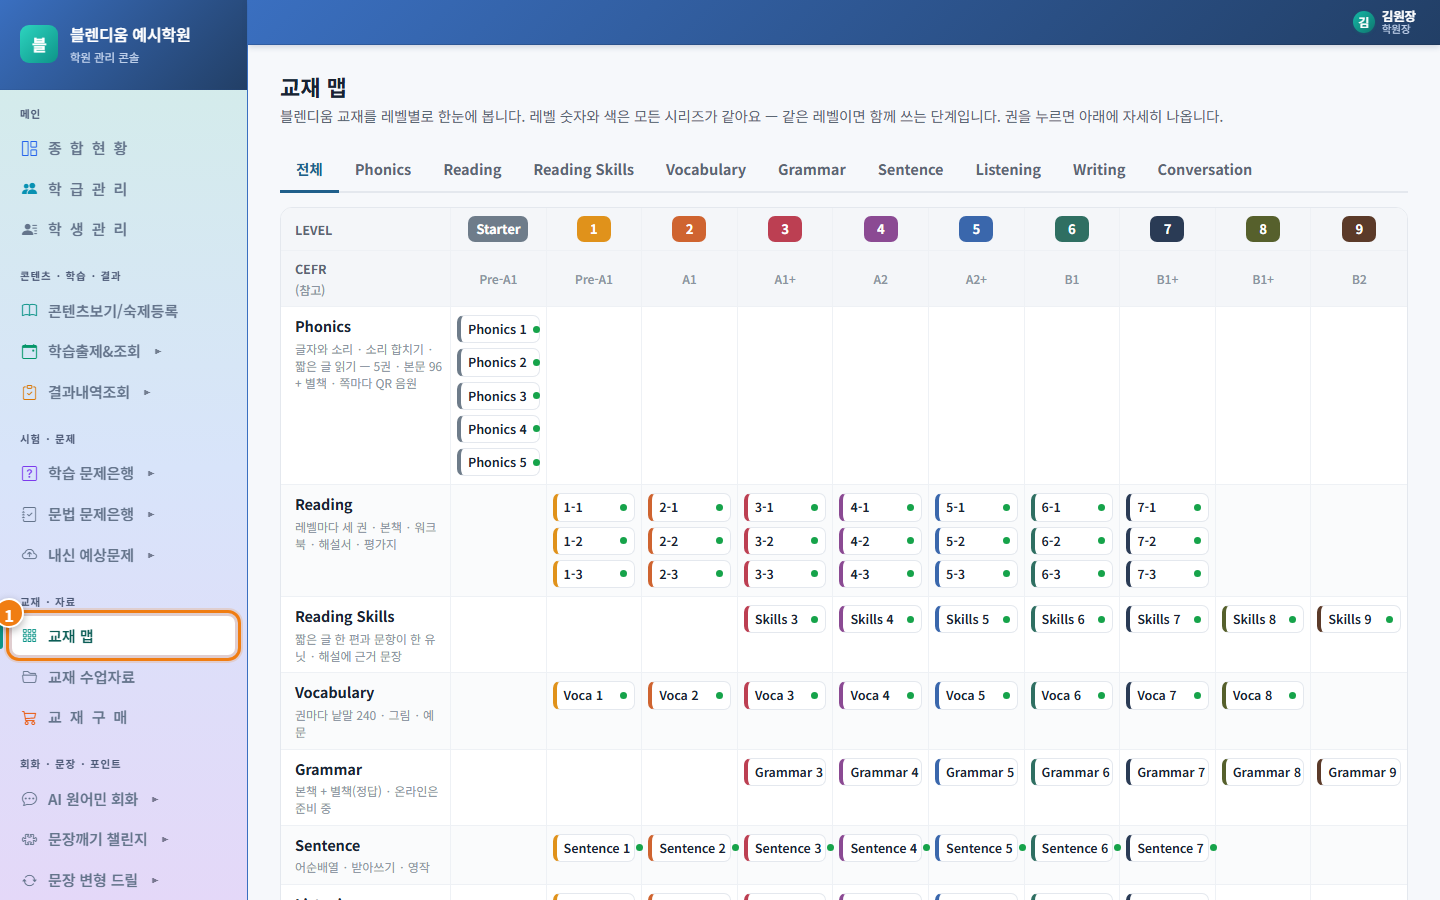Click the 학급관리 people icon
The image size is (1440, 900).
(29, 189)
